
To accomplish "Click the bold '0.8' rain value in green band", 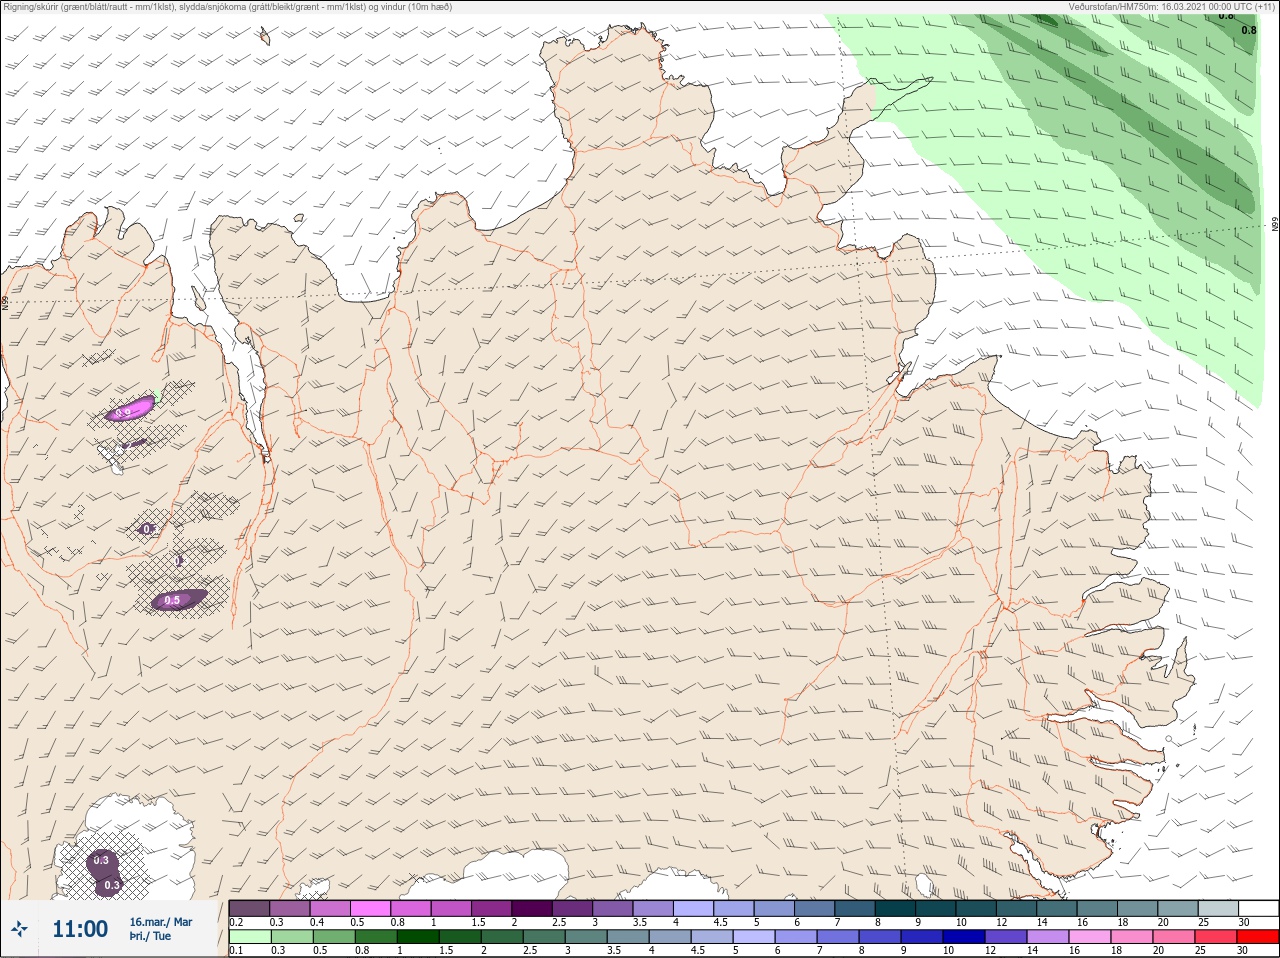I will tap(1249, 30).
